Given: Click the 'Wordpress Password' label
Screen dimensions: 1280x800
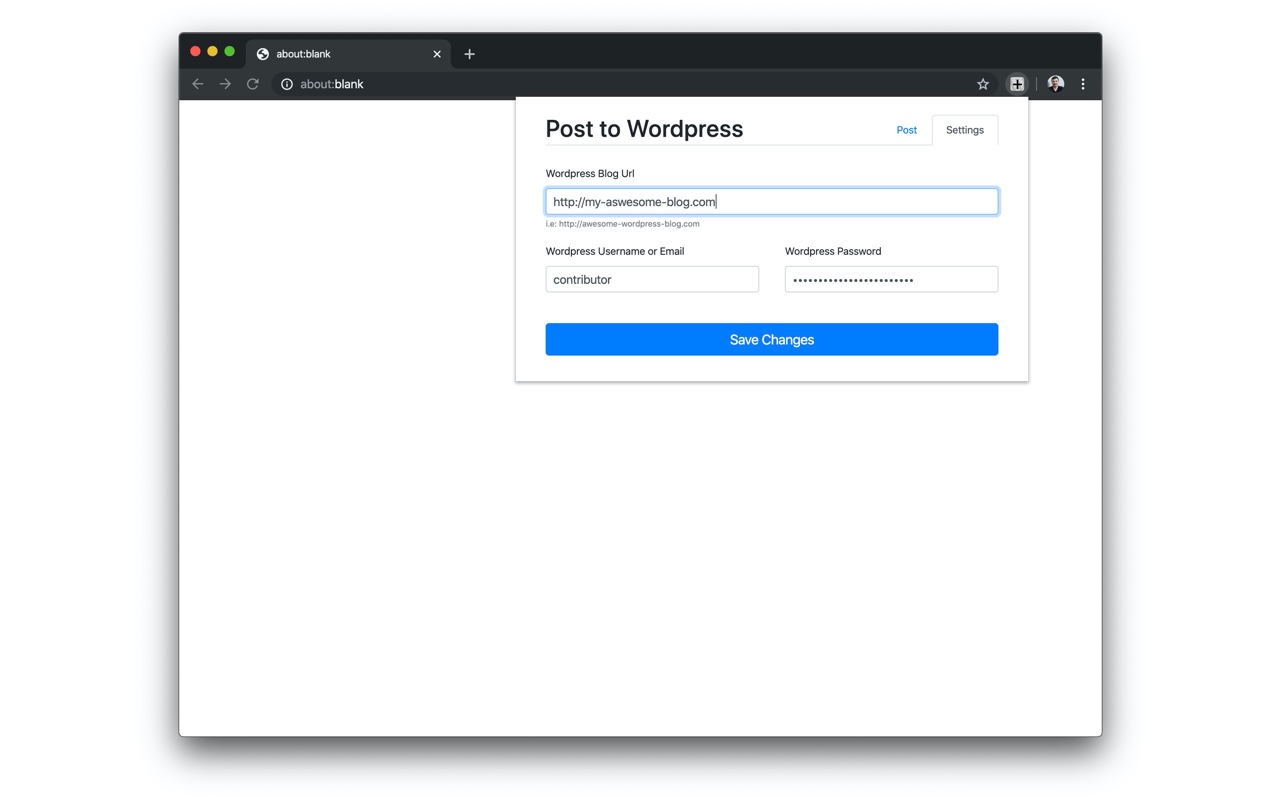Looking at the screenshot, I should point(833,251).
